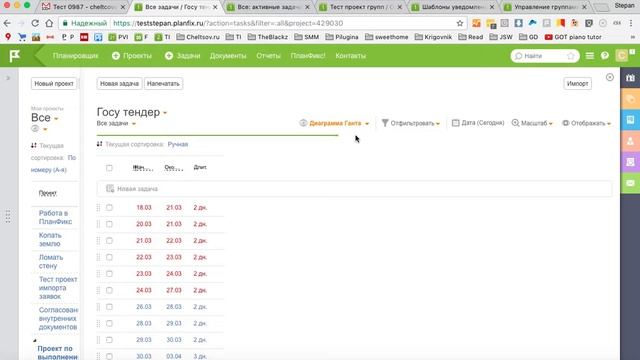Check the task row starting 23.03
This screenshot has width=640, height=360.
click(x=109, y=274)
